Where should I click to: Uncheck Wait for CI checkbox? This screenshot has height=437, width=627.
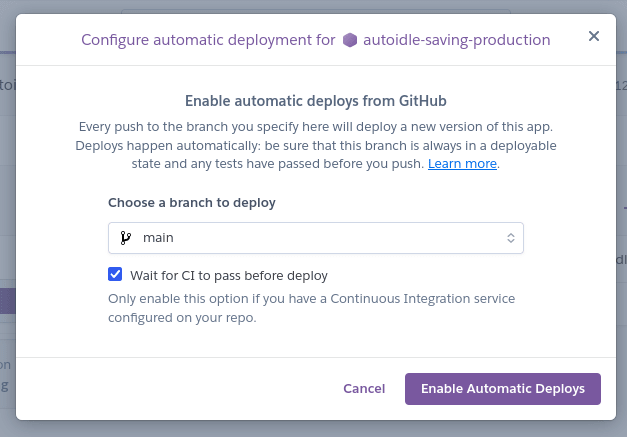(115, 274)
